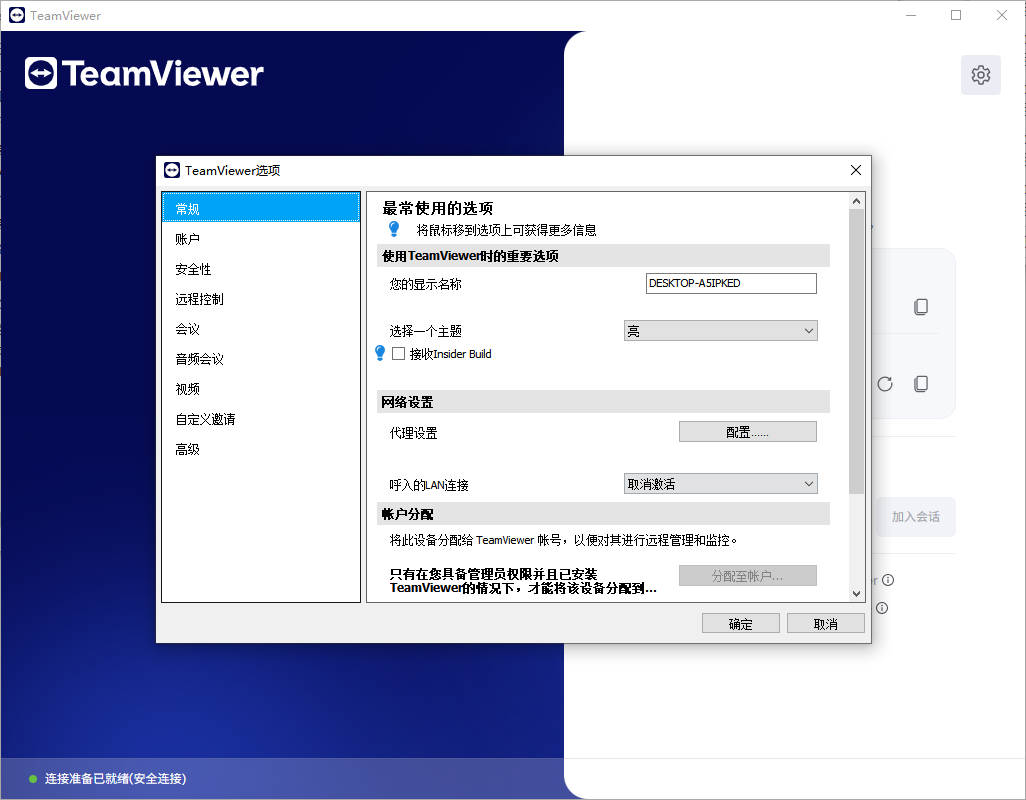Confirm options with the 确定 button
Image resolution: width=1026 pixels, height=800 pixels.
pos(741,623)
